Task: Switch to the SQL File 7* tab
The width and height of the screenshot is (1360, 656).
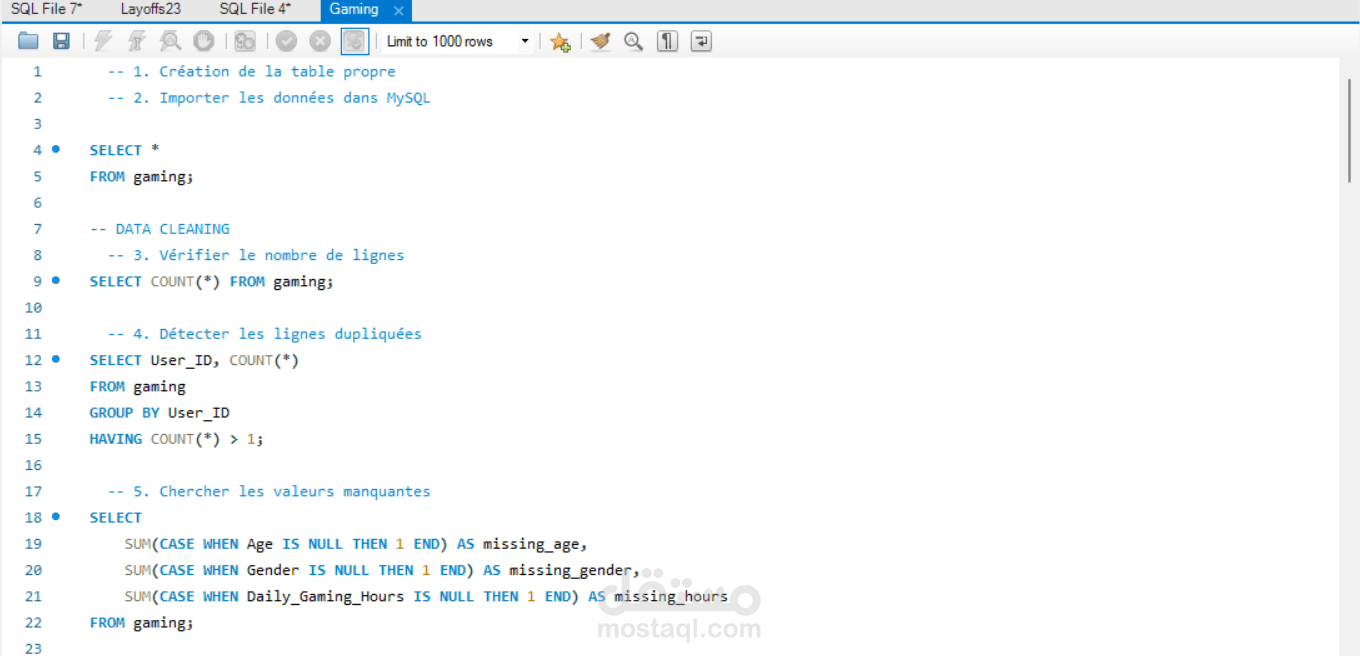Action: point(47,9)
